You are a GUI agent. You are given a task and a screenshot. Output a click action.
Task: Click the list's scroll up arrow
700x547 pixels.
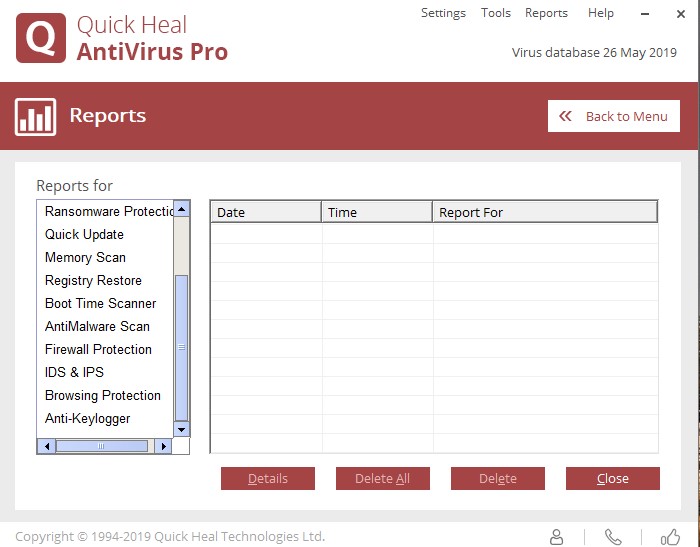[182, 209]
